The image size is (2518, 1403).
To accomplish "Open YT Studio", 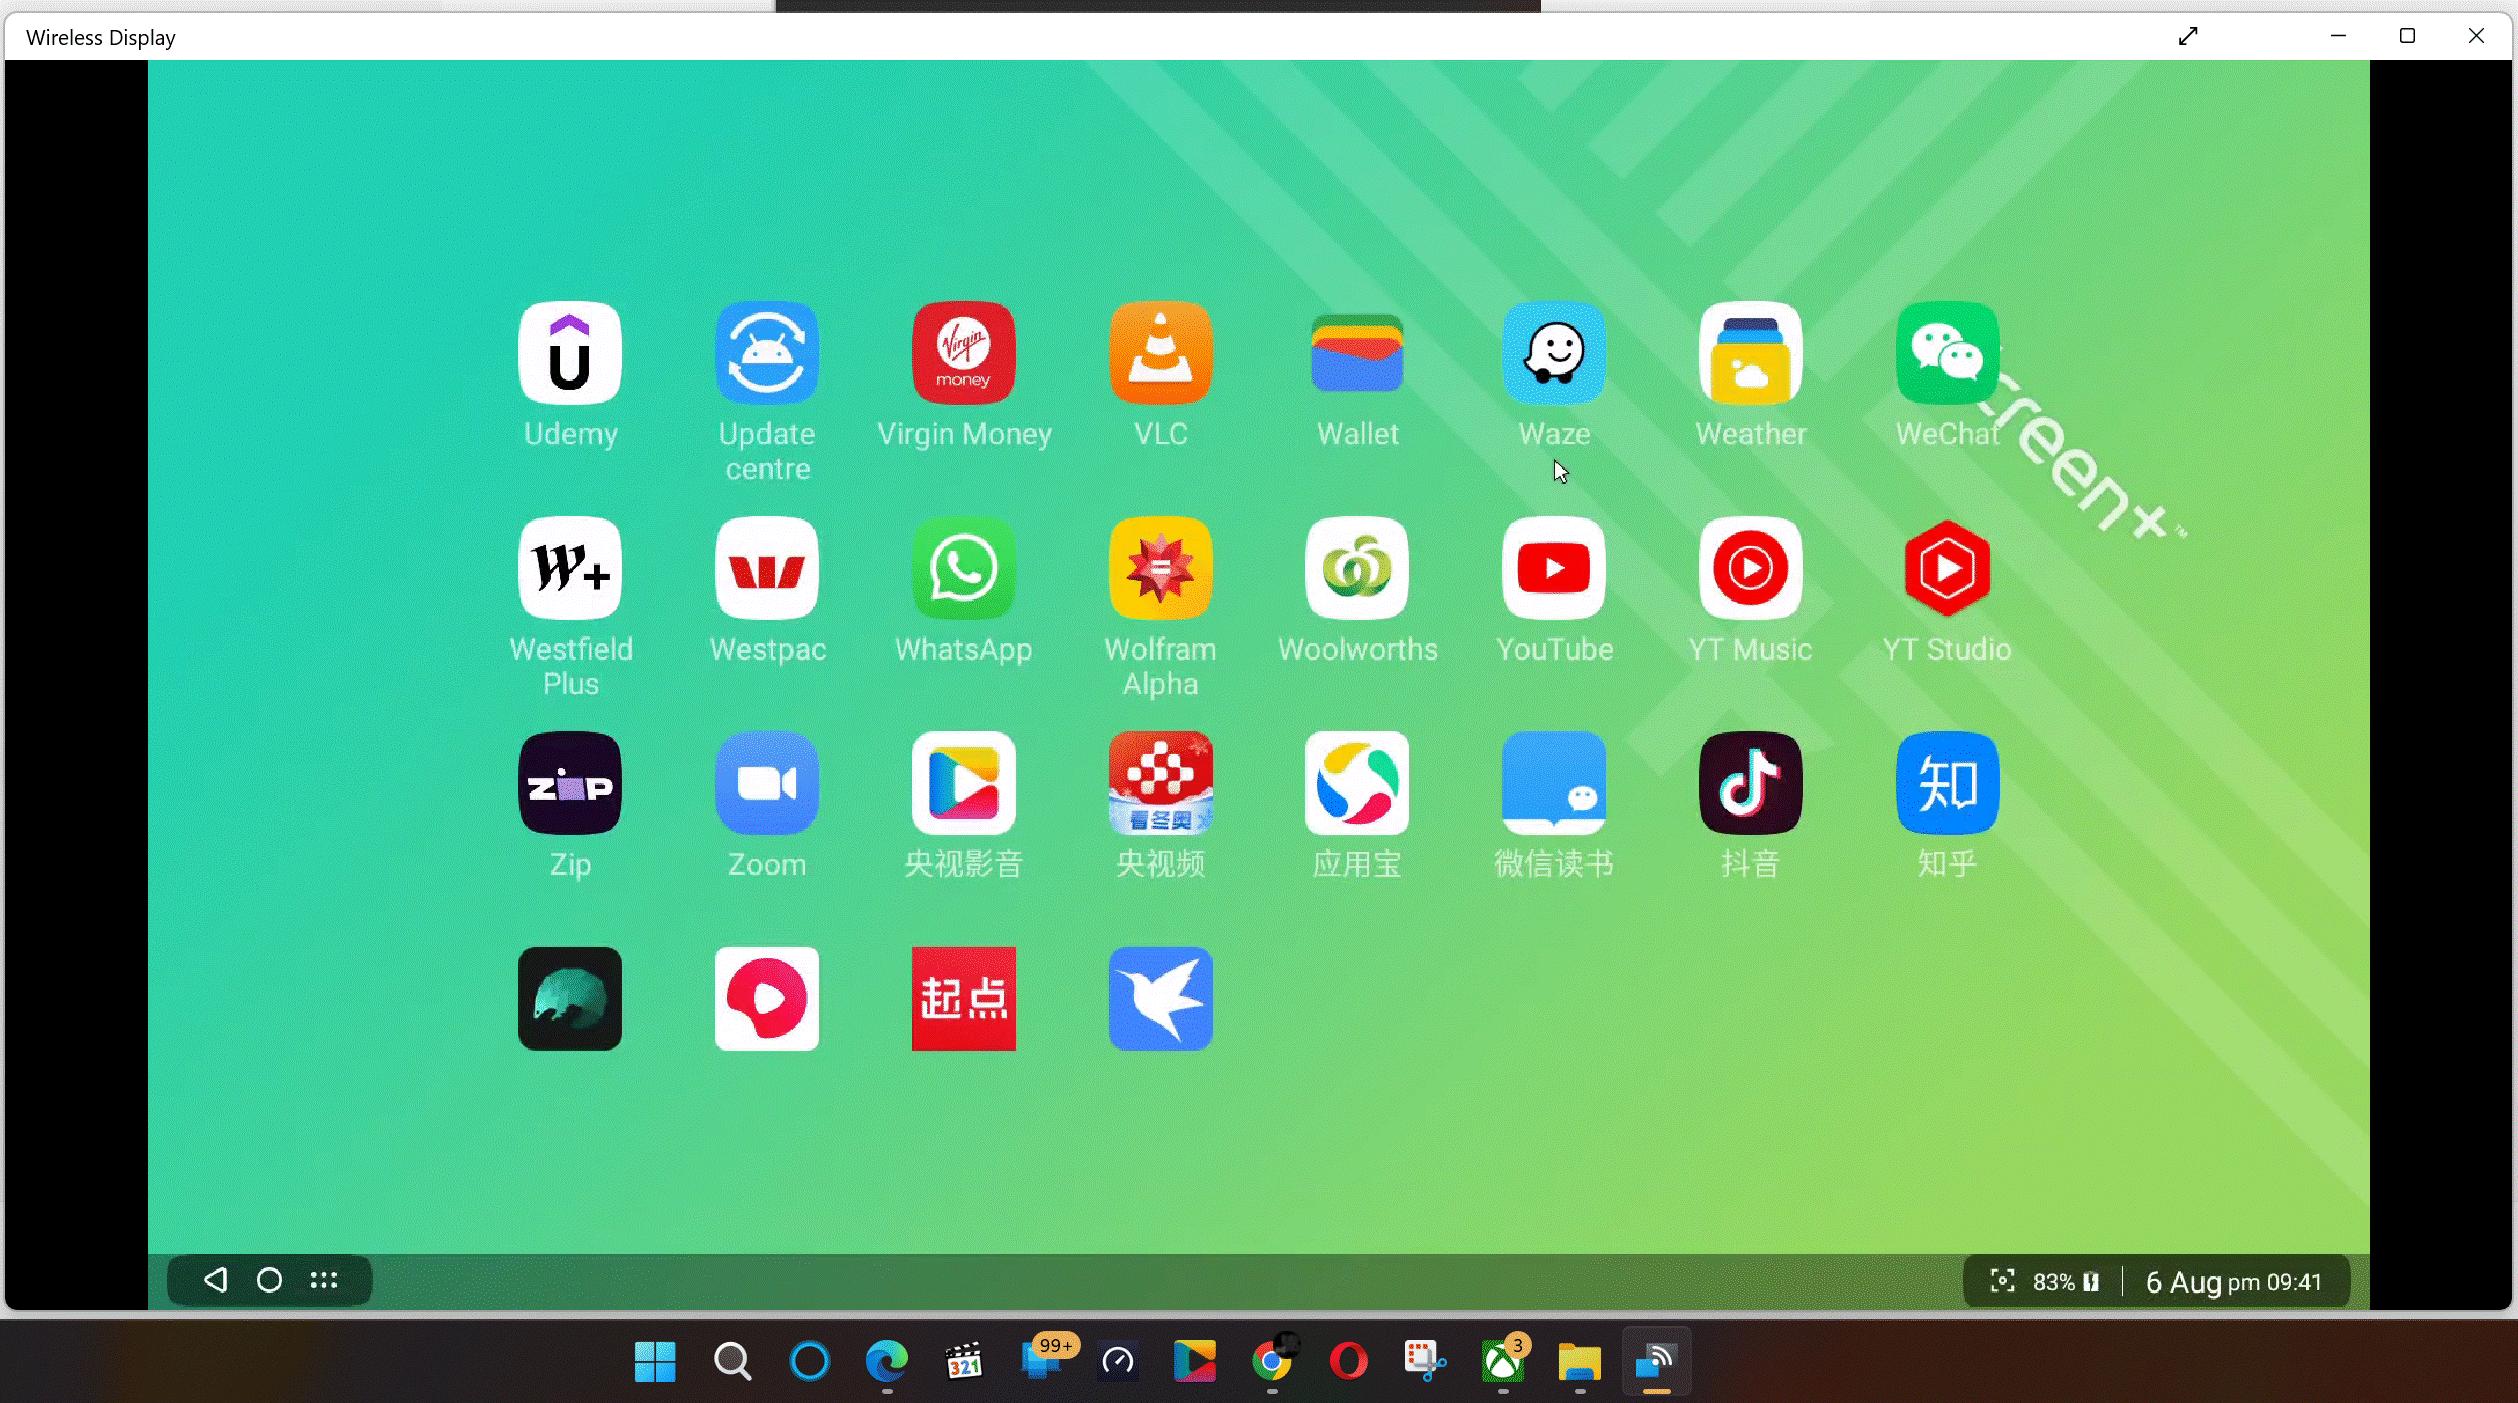I will pyautogui.click(x=1944, y=568).
